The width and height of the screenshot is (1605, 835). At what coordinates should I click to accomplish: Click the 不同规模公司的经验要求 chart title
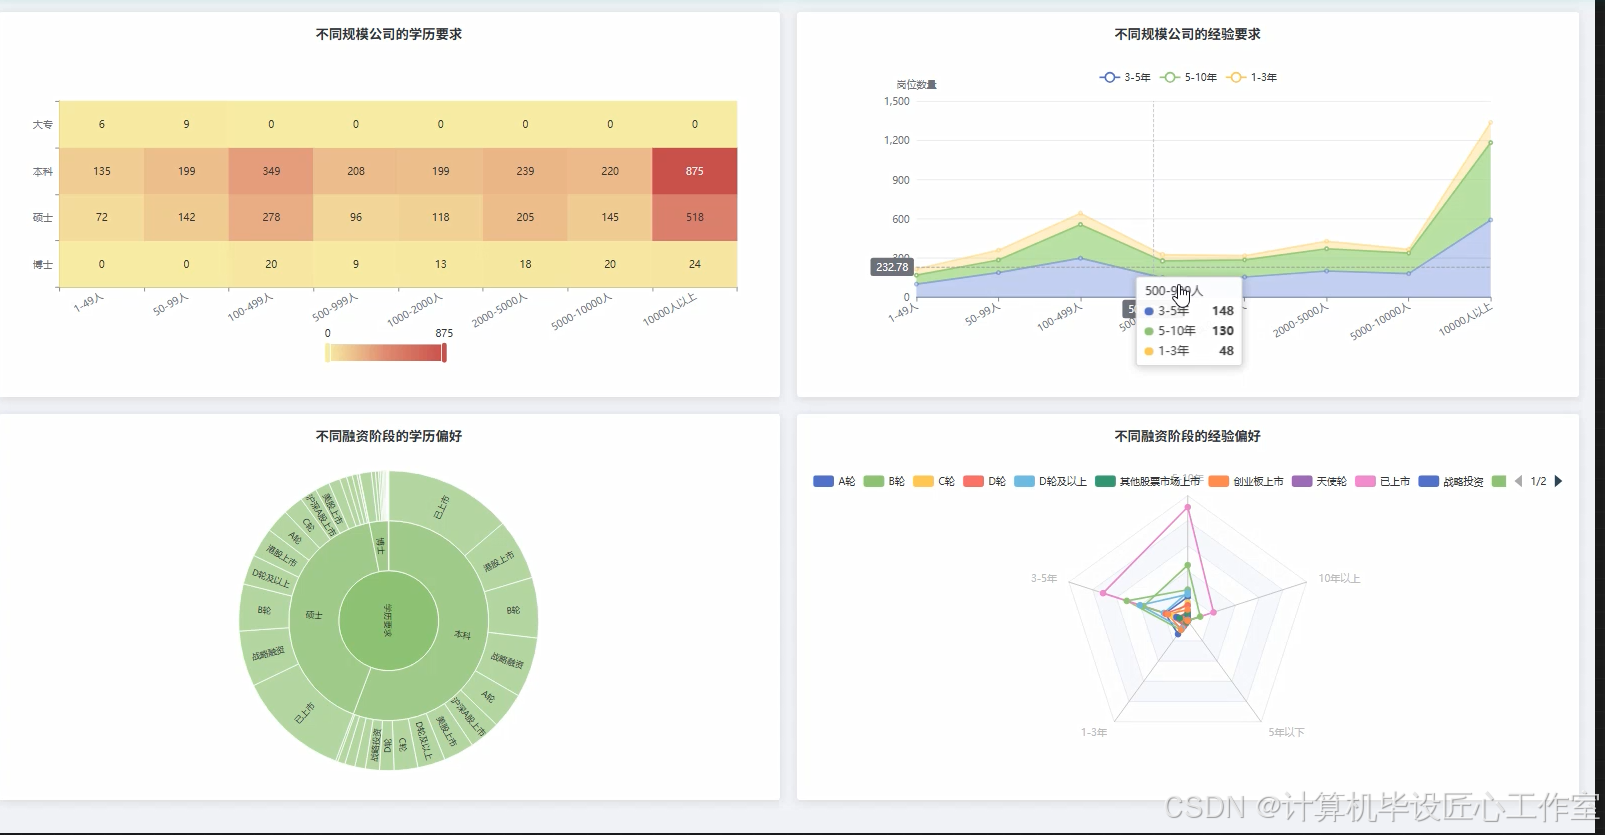click(x=1188, y=34)
